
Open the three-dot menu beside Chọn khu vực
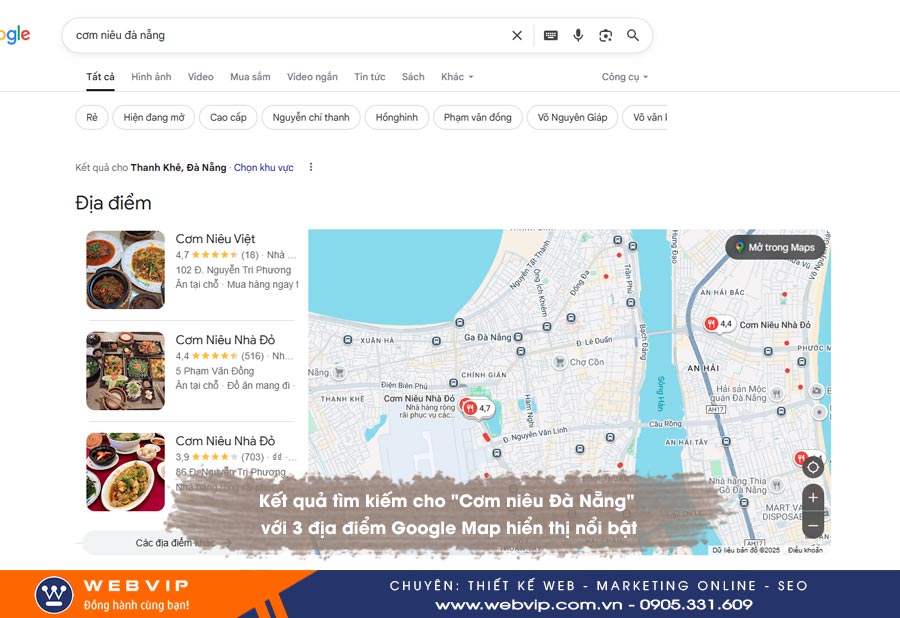click(x=311, y=167)
